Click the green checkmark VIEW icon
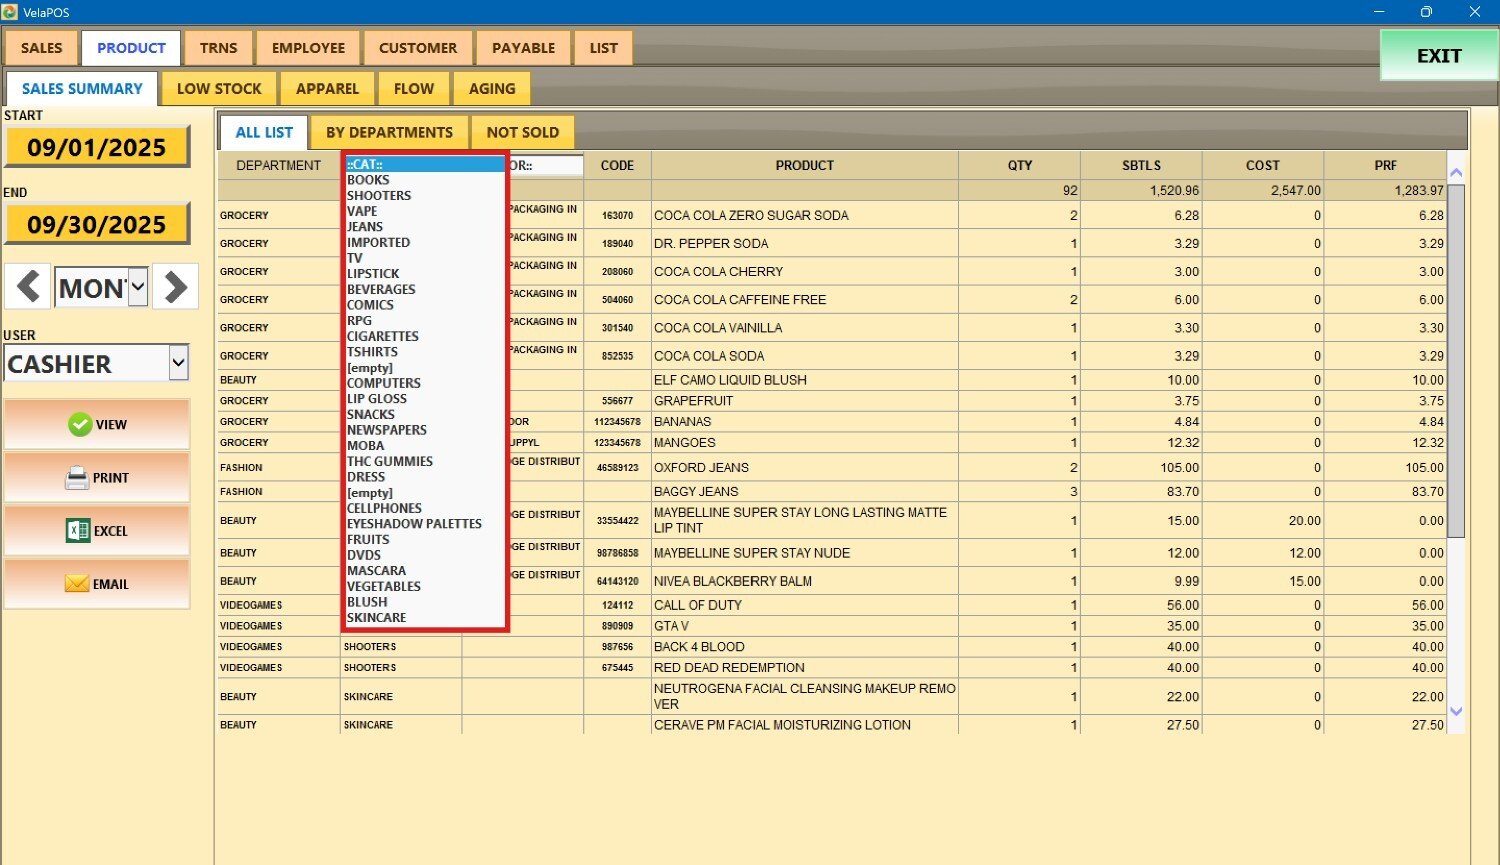This screenshot has width=1500, height=865. [x=80, y=425]
